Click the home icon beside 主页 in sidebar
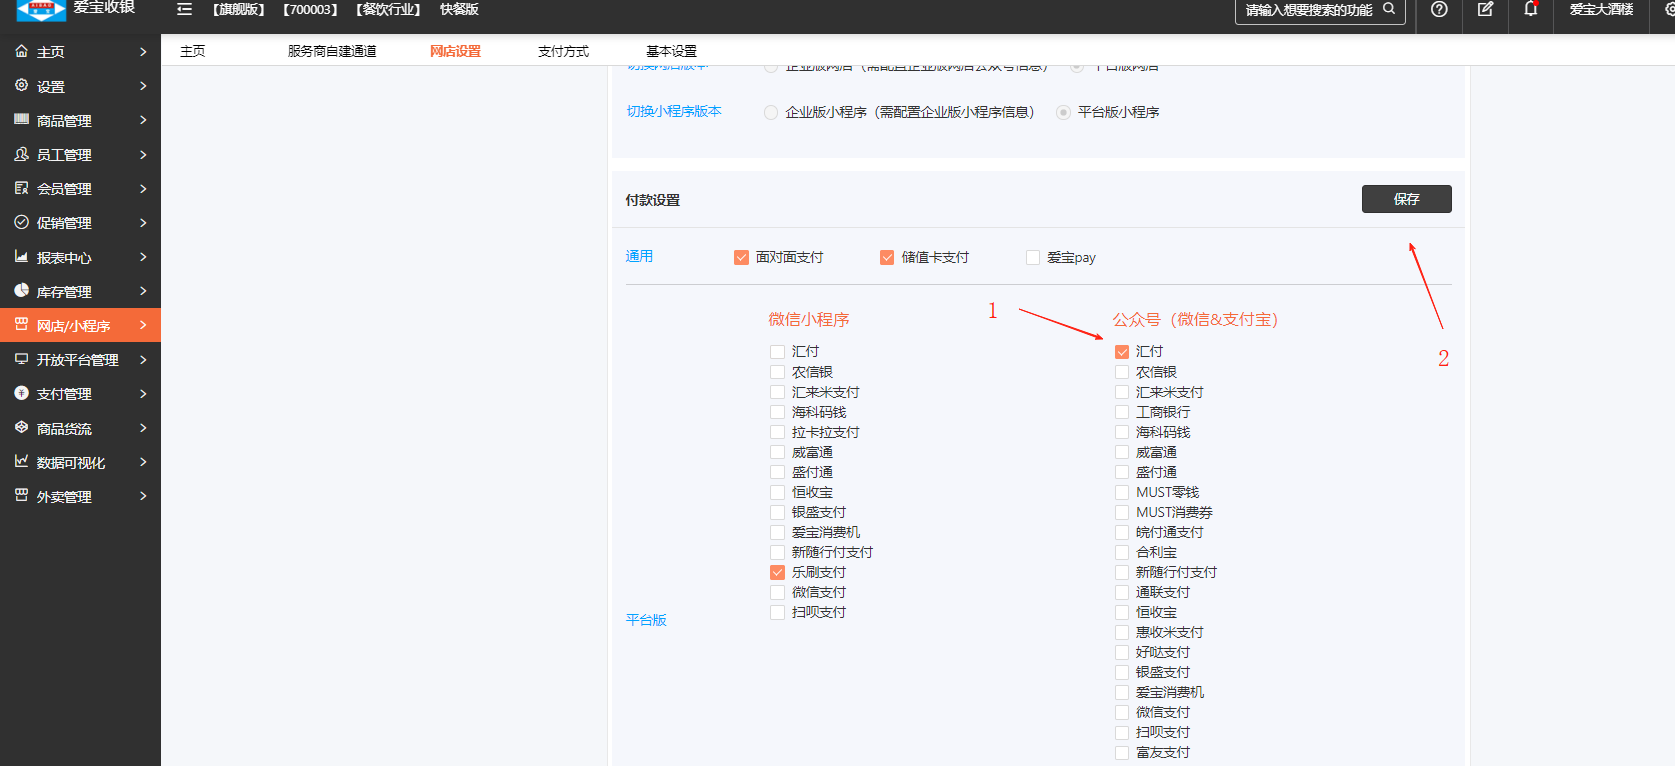This screenshot has height=766, width=1675. 21,51
